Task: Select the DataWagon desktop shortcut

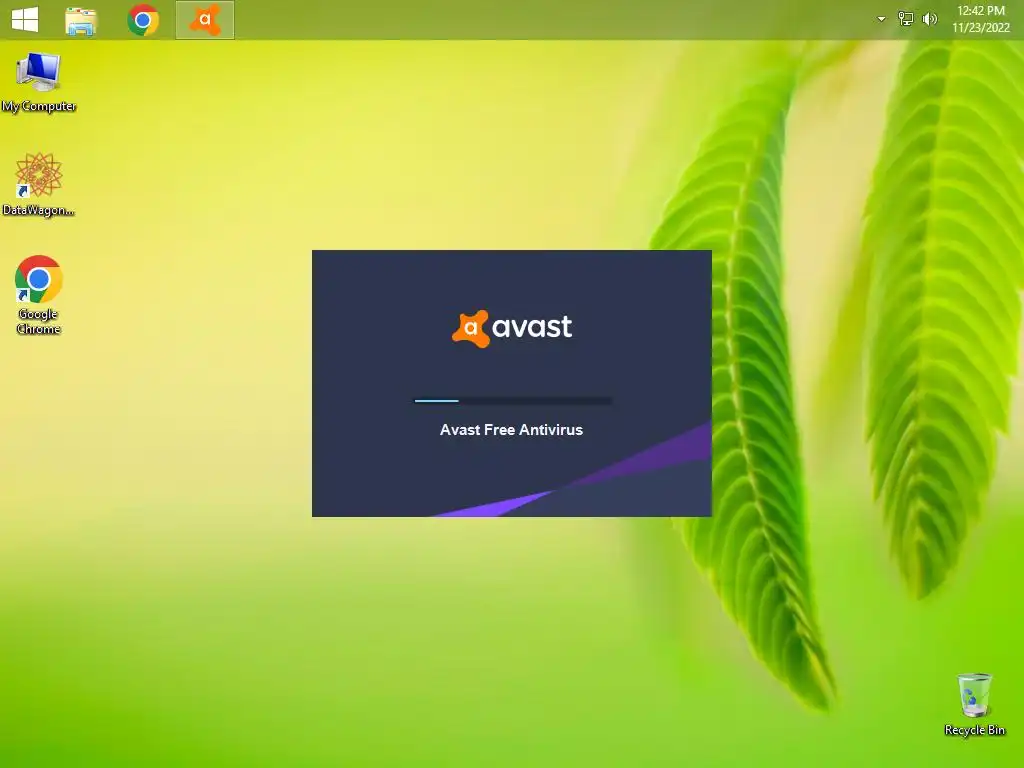Action: pos(39,185)
